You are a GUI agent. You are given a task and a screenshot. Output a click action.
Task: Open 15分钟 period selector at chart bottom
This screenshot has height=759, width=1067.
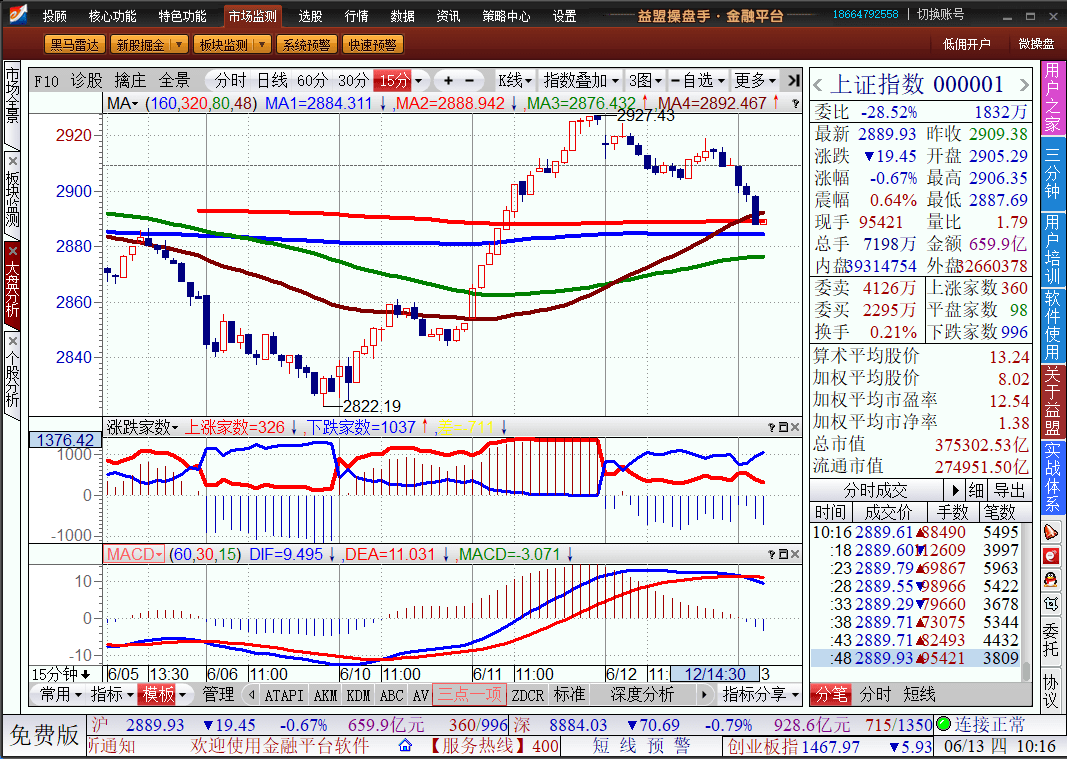pos(61,675)
